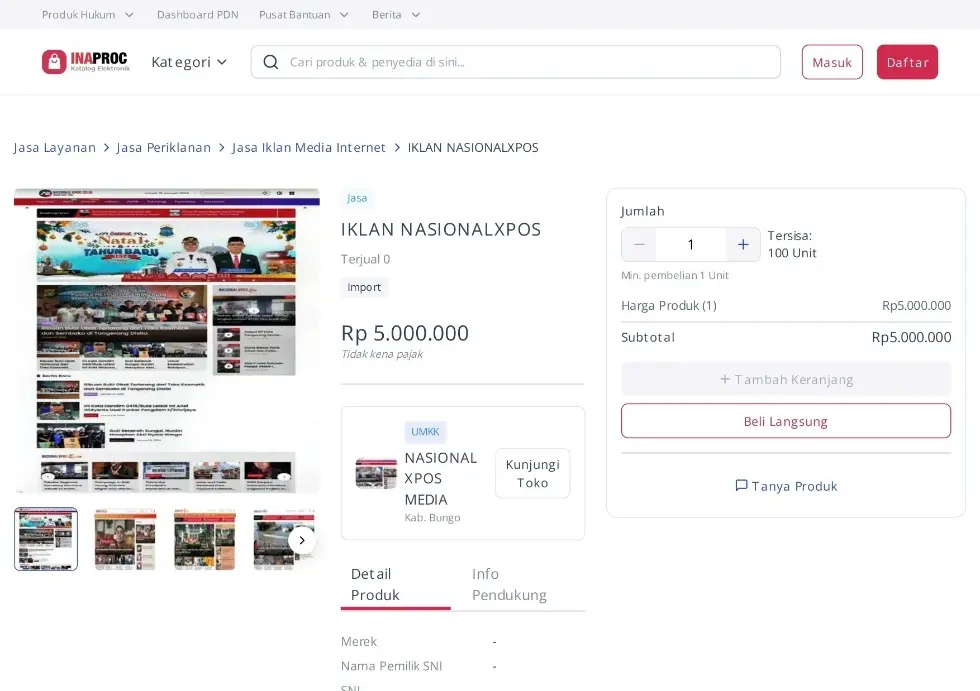Click the Tambah Keranjang button

[786, 379]
